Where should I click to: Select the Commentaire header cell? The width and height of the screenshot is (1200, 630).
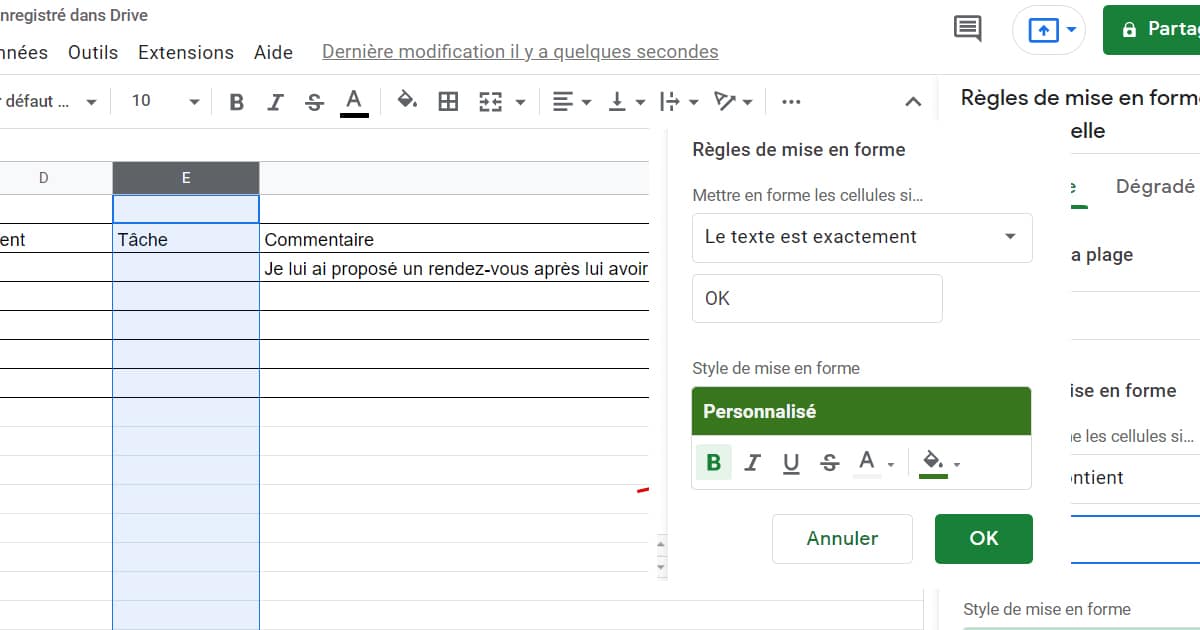tap(454, 239)
